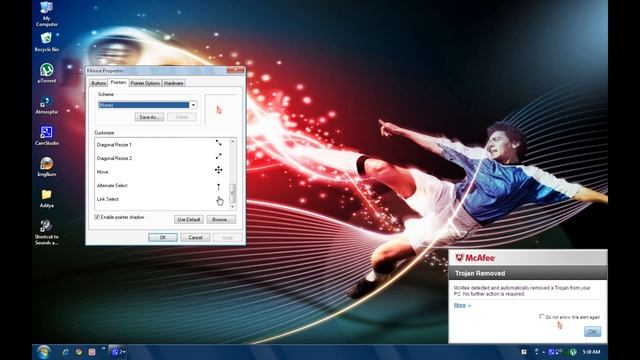The image size is (640, 360).
Task: Click the network computers tray icon
Action: [x=558, y=351]
